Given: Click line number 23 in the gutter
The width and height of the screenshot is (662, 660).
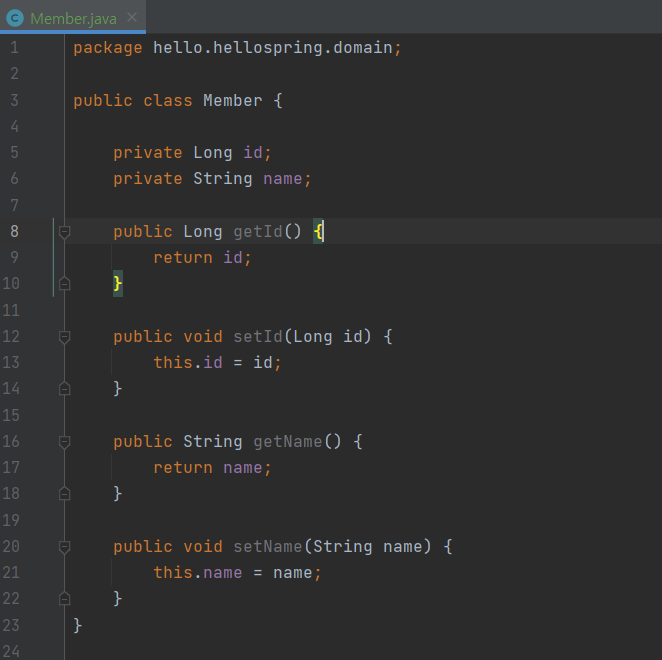Looking at the screenshot, I should [x=11, y=625].
